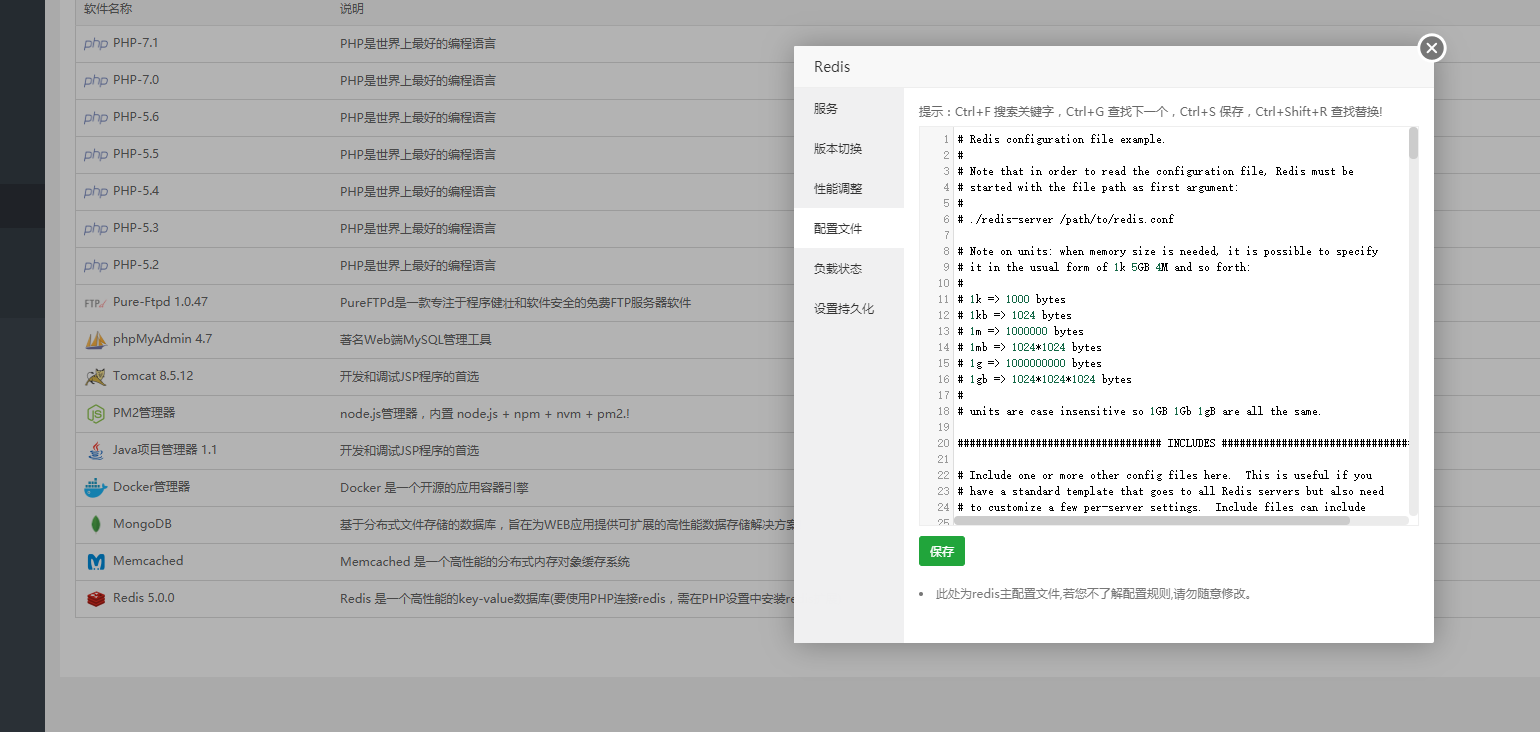This screenshot has height=732, width=1540.
Task: Click the PHP-5.4 software name
Action: tap(136, 191)
